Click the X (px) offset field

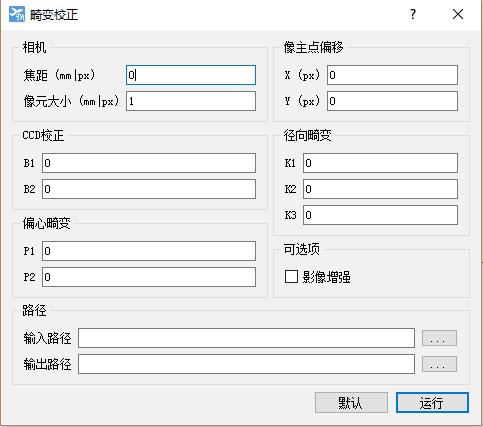[x=392, y=75]
